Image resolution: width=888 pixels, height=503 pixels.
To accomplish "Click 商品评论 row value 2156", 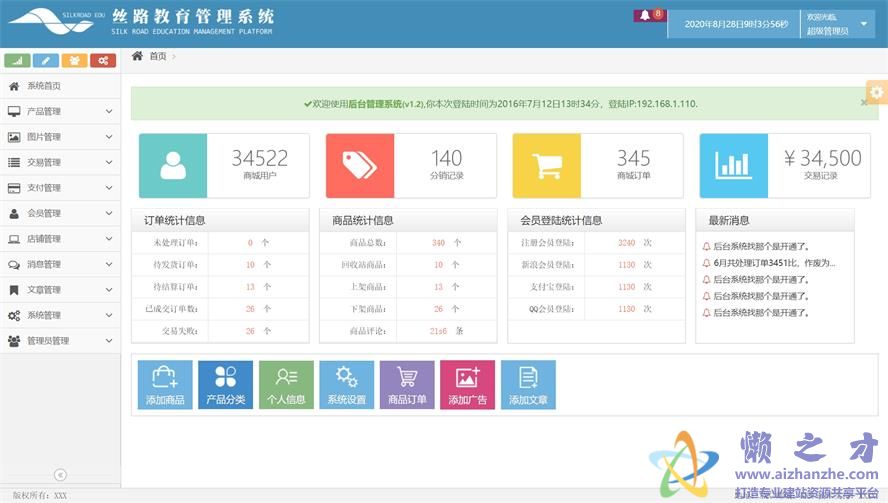I will 438,331.
